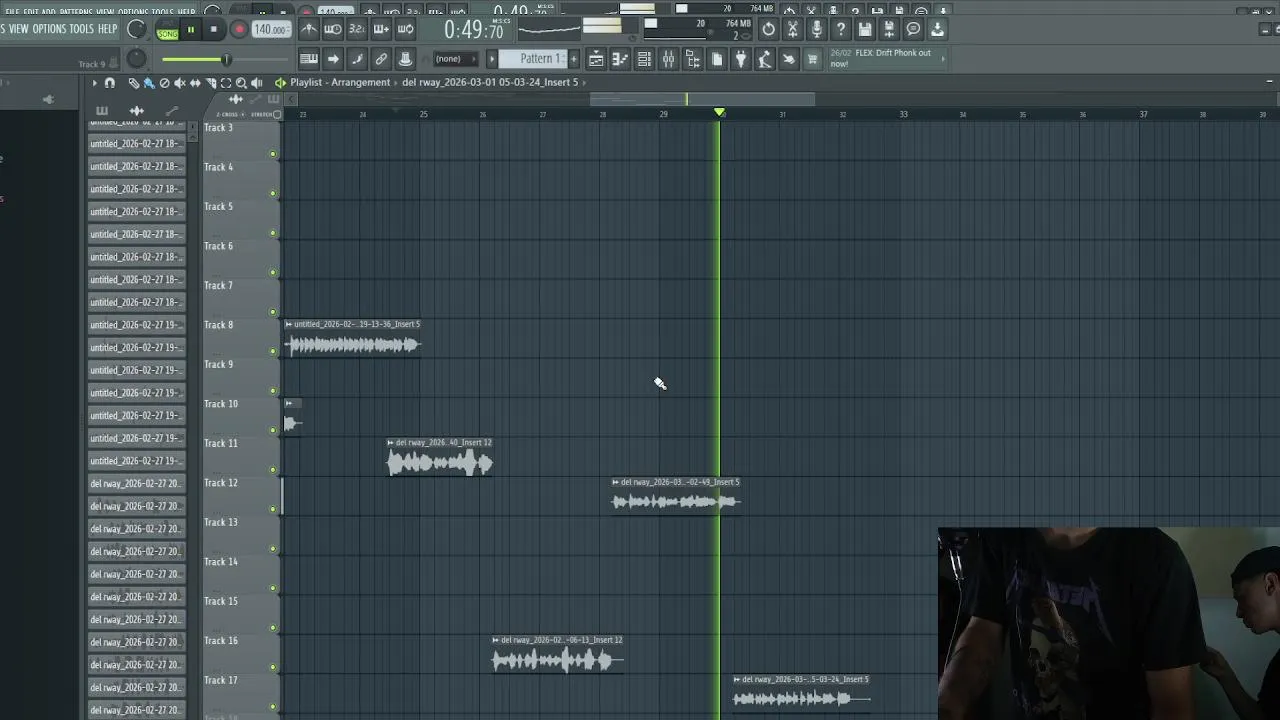Open the Playlist window icon
The height and width of the screenshot is (720, 1280).
pyautogui.click(x=596, y=59)
